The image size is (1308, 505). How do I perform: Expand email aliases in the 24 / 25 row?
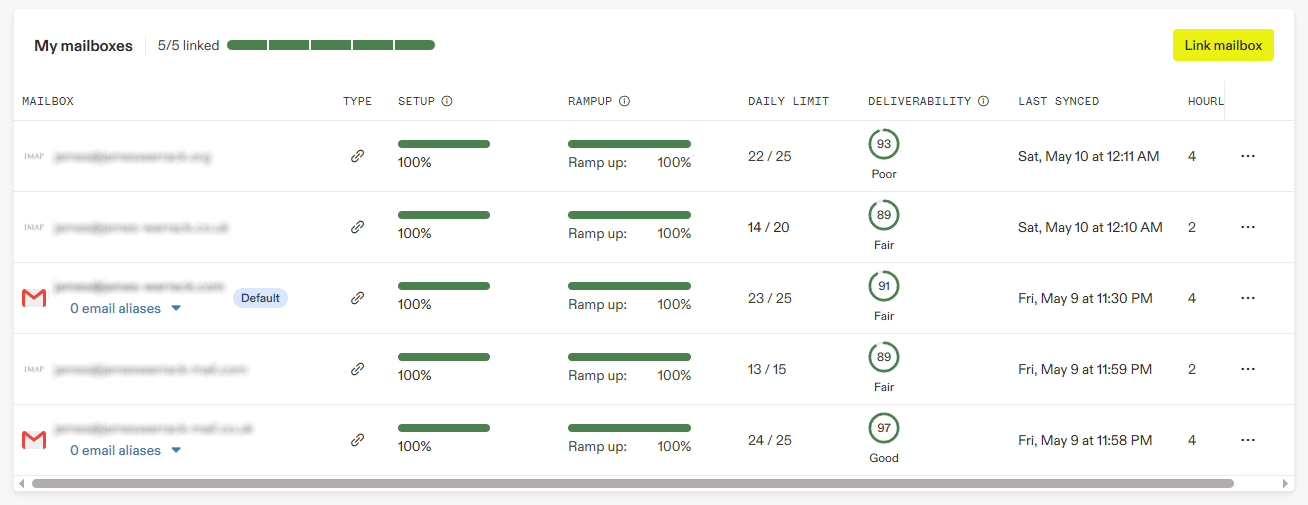pyautogui.click(x=126, y=451)
